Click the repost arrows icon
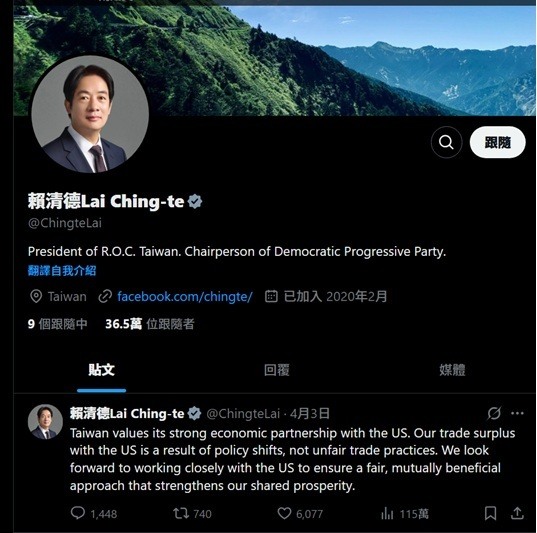The width and height of the screenshot is (537, 533). click(x=180, y=513)
